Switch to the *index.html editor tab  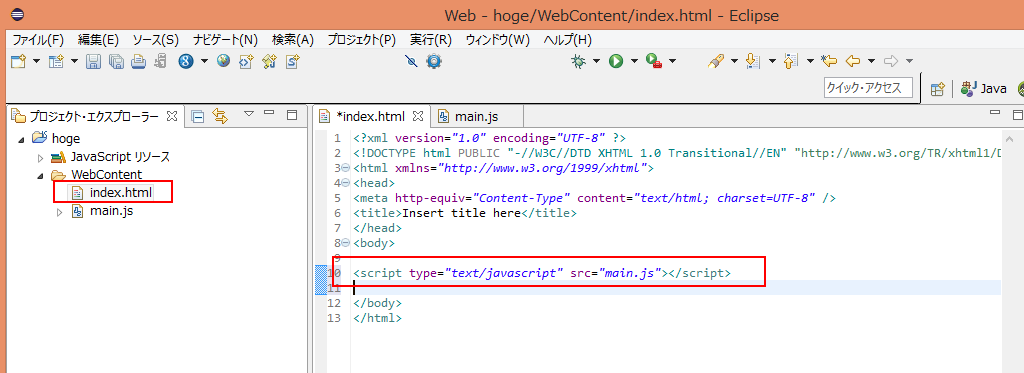point(370,116)
